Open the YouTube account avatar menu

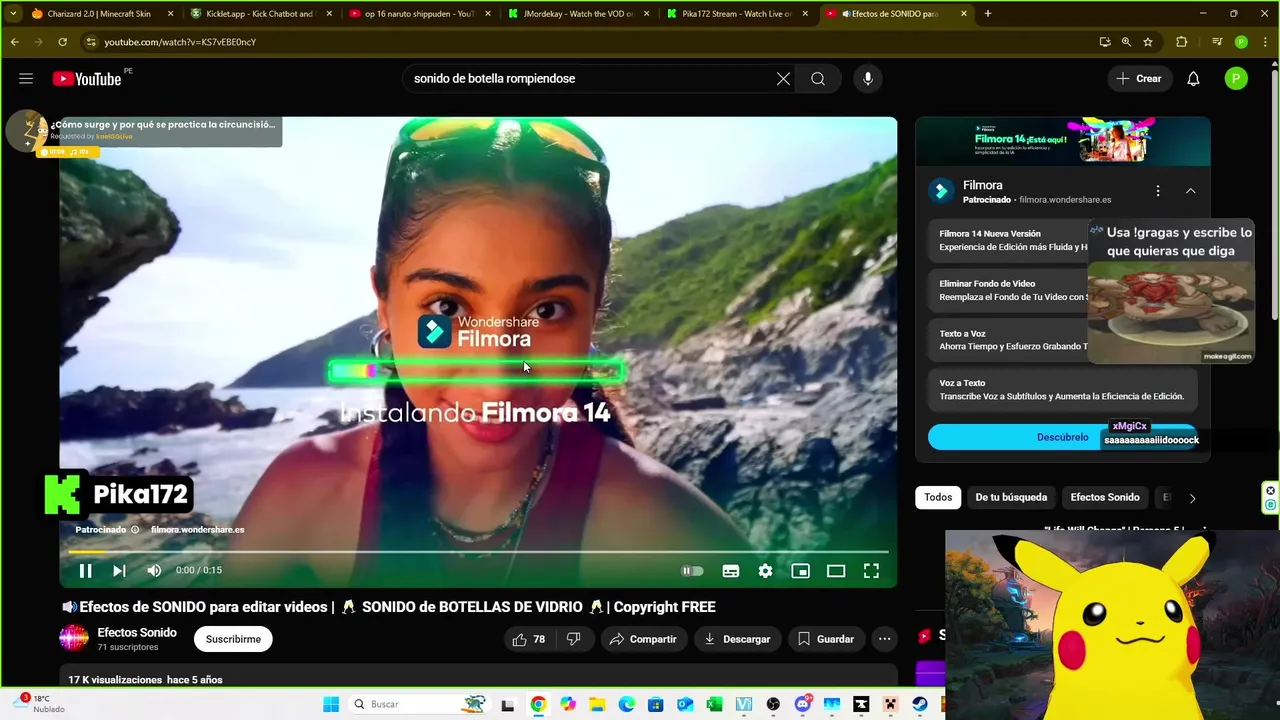coord(1236,79)
